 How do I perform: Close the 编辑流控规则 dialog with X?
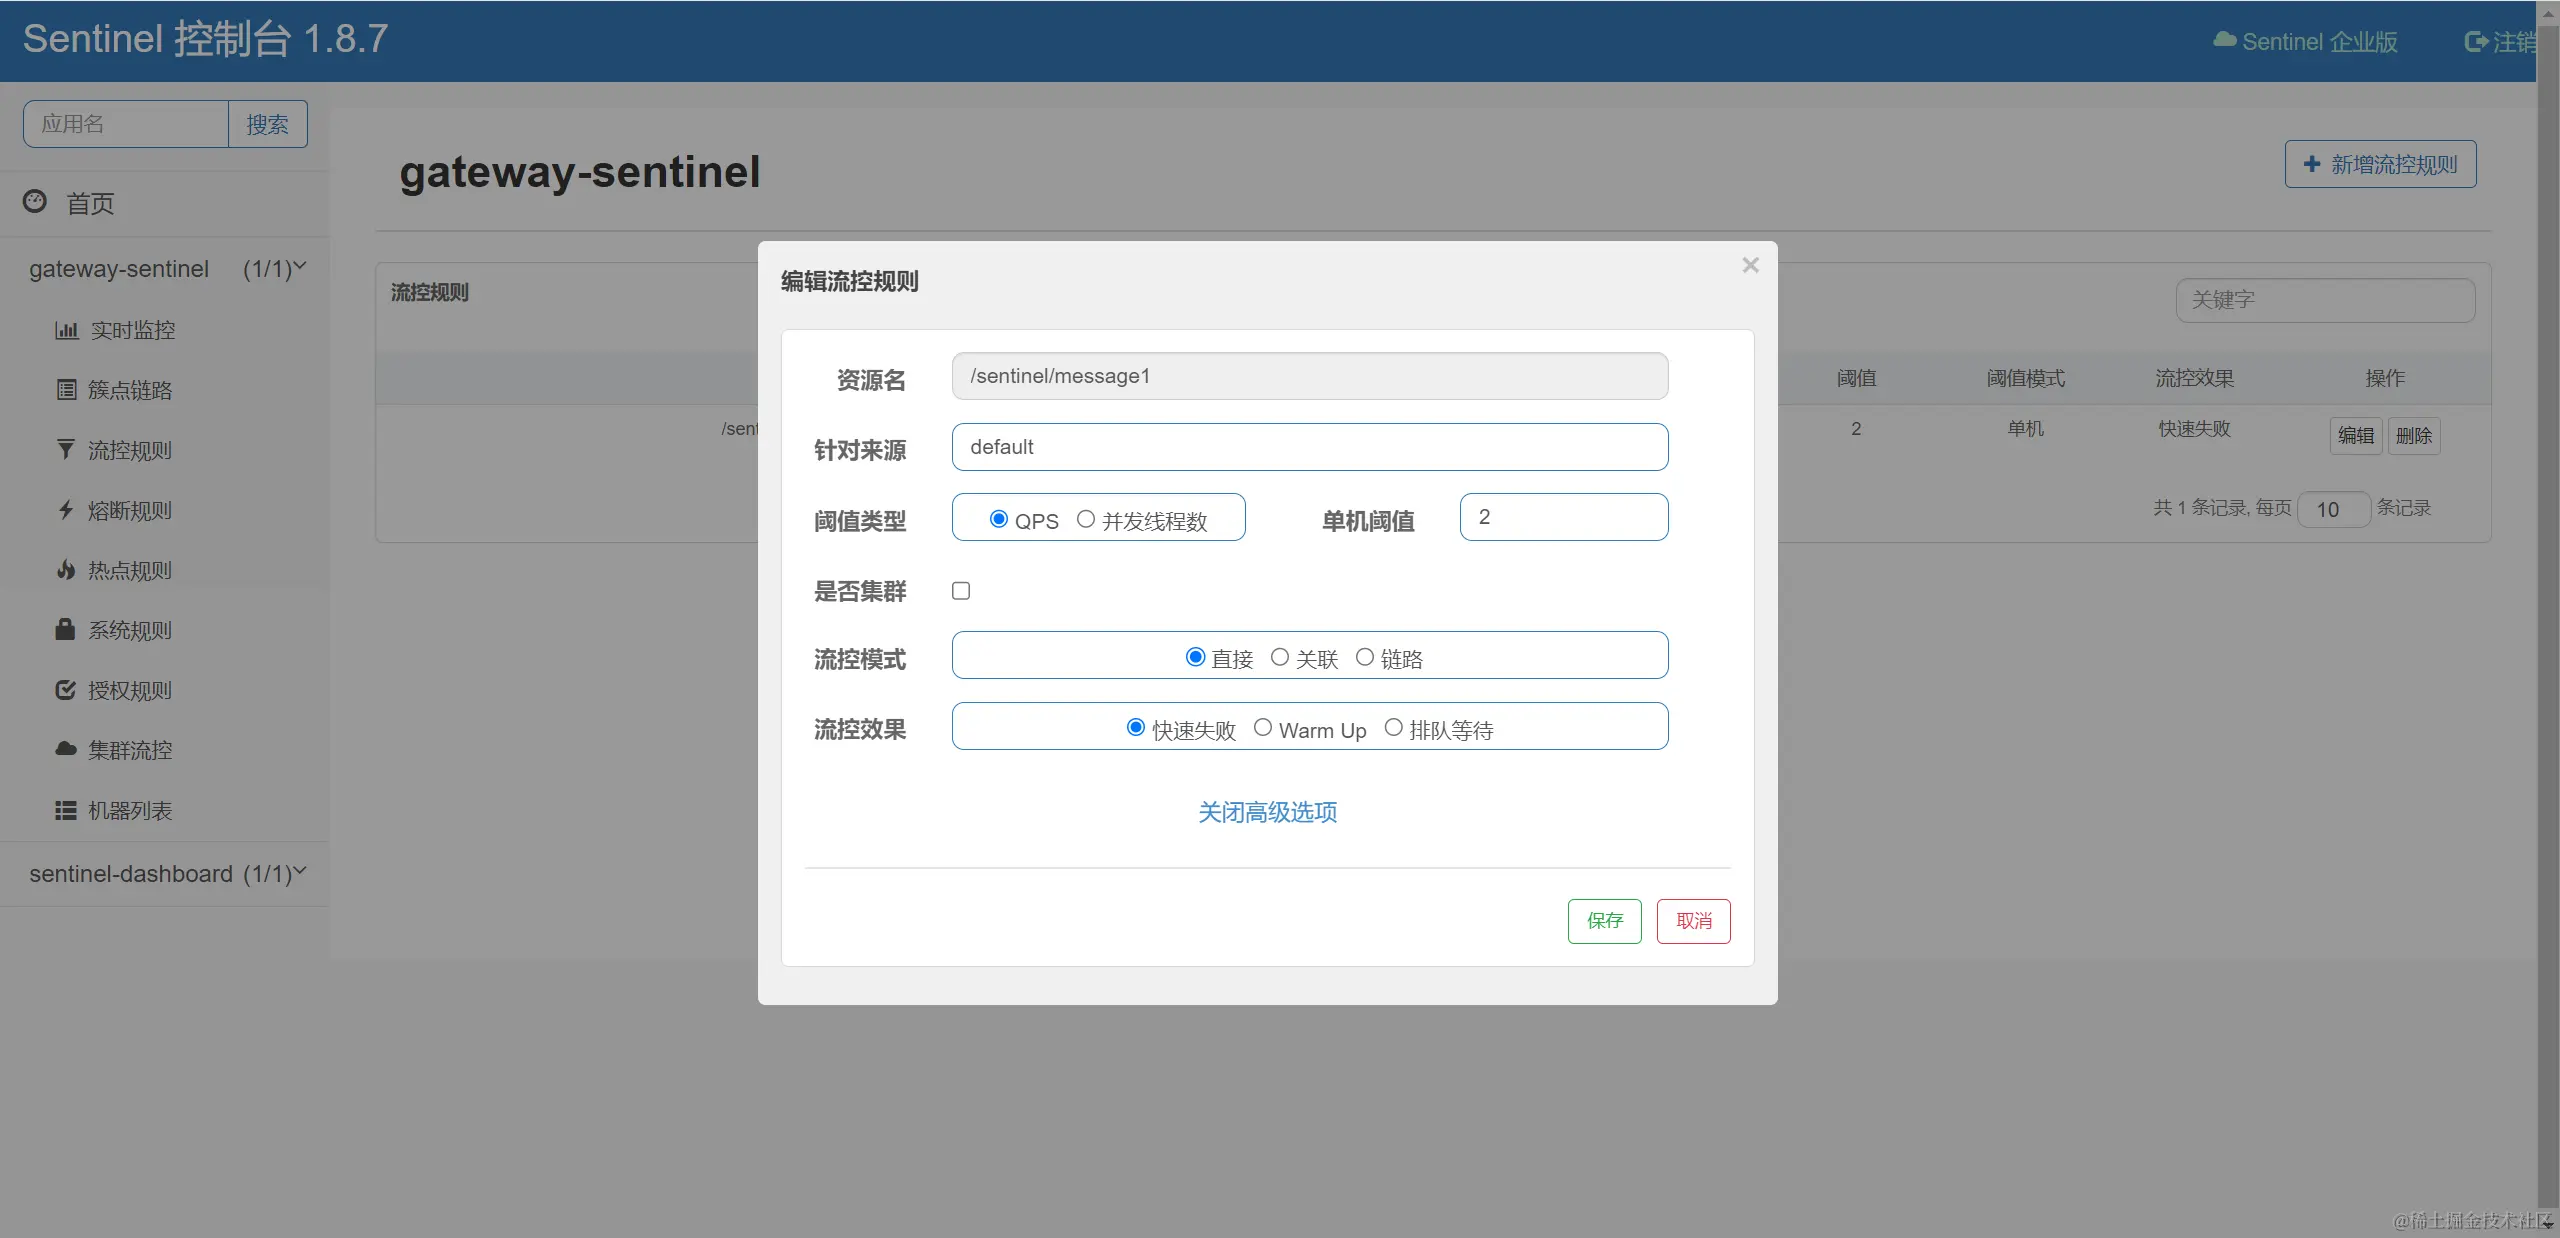pos(1750,265)
